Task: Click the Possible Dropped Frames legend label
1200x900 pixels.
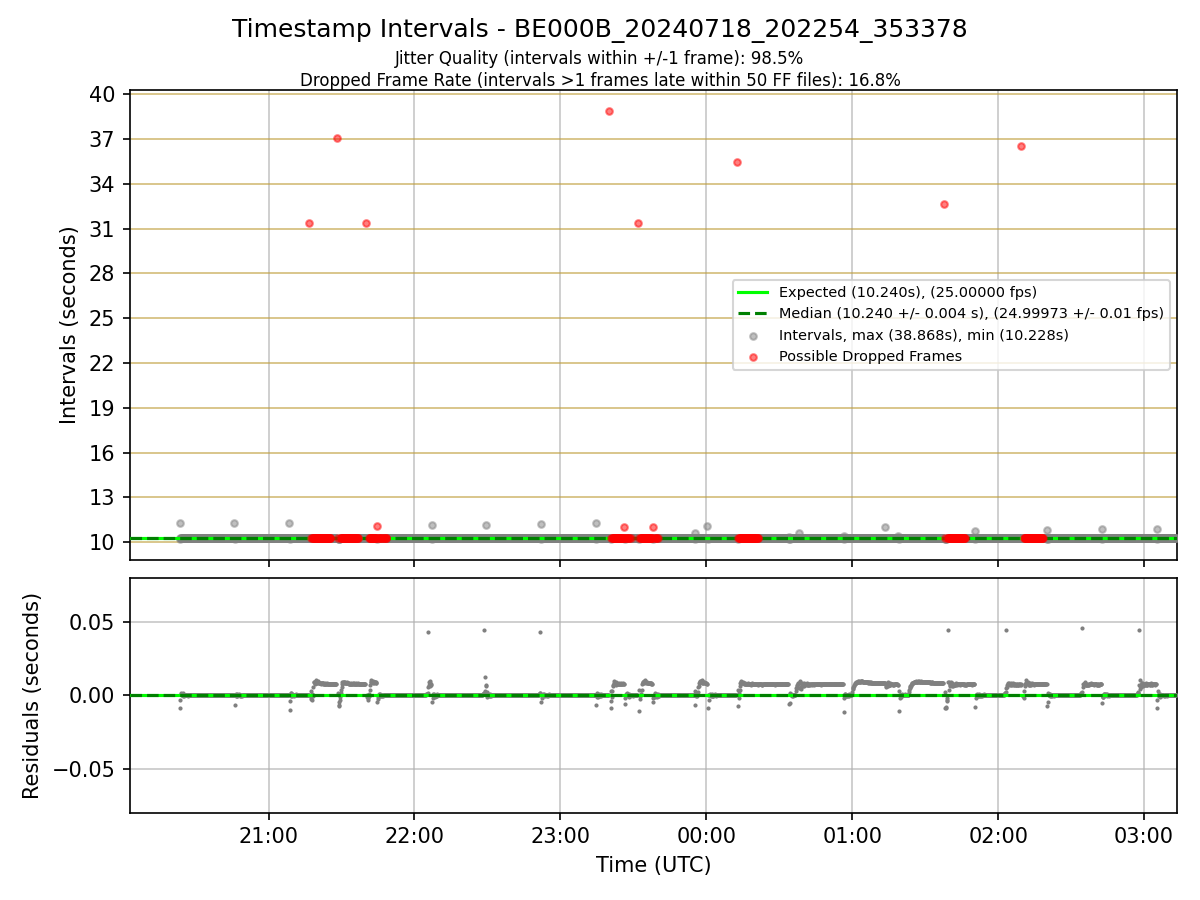Action: tap(870, 356)
